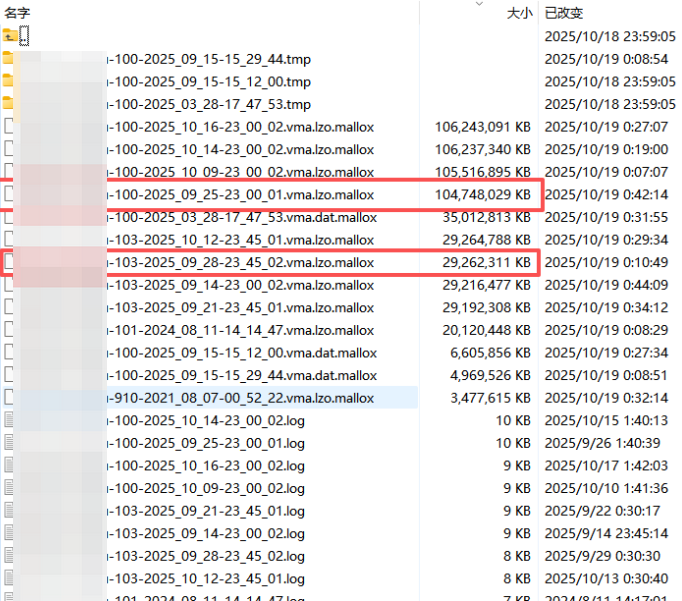
Task: Sort by the 大小 column header
Action: (518, 13)
